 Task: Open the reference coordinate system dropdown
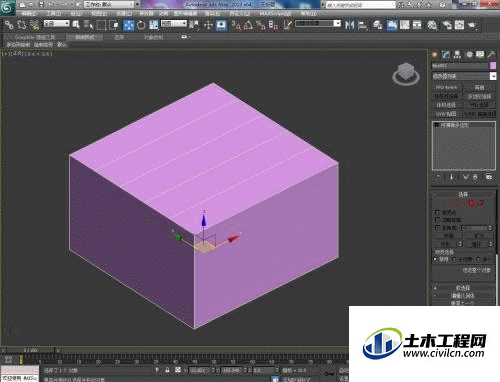[174, 24]
